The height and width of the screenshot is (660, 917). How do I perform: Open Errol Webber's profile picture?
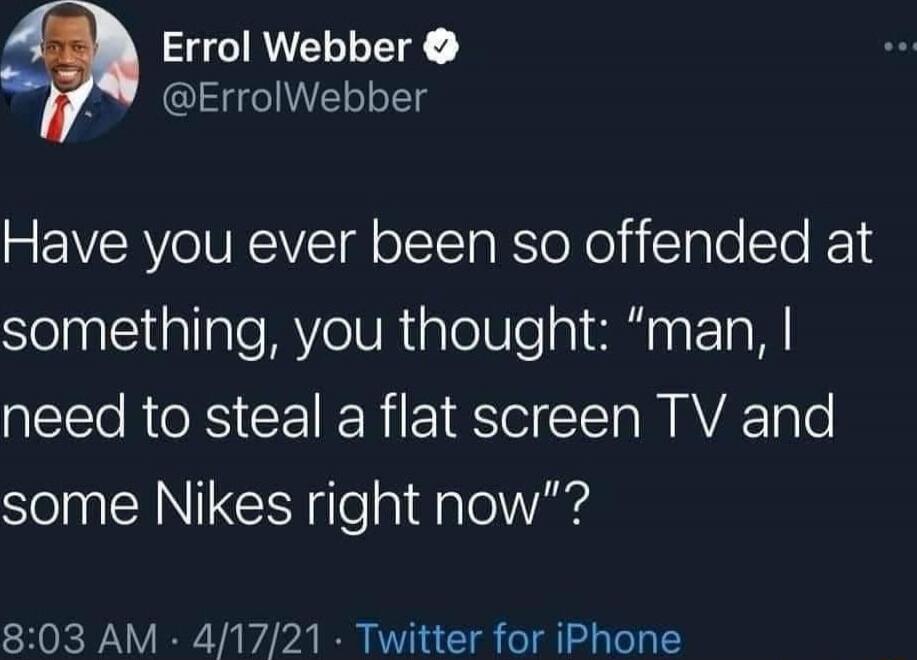(70, 73)
